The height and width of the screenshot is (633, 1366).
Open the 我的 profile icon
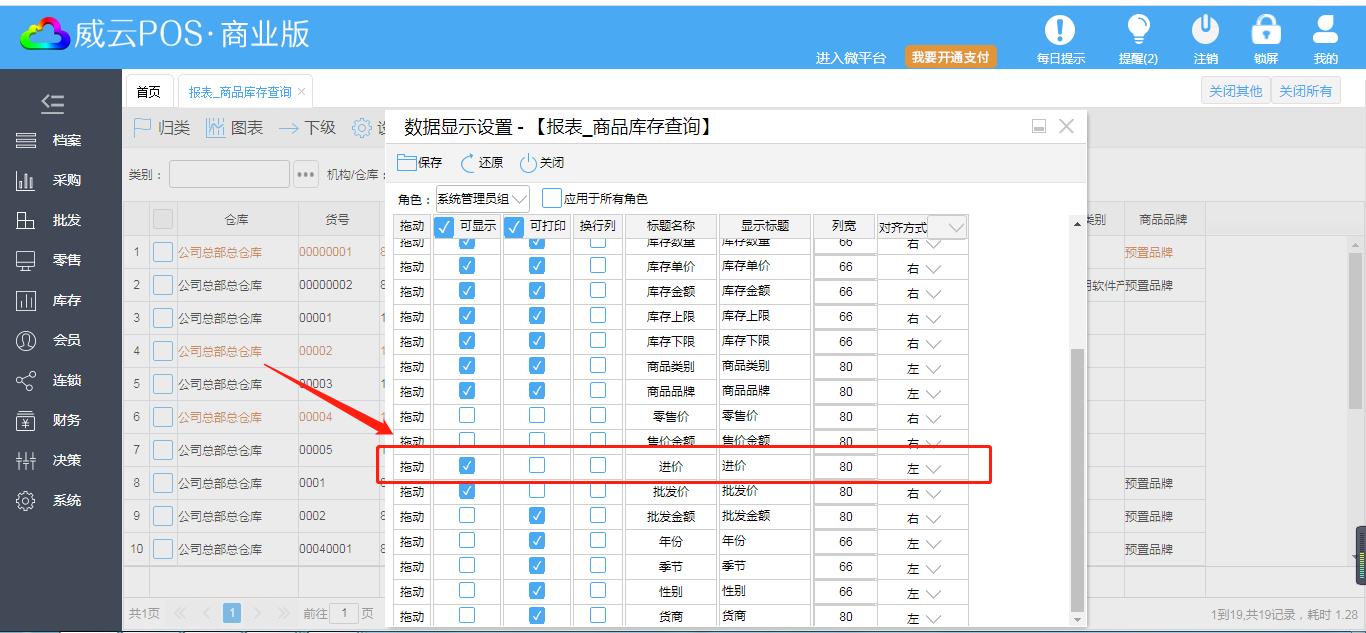click(1325, 30)
